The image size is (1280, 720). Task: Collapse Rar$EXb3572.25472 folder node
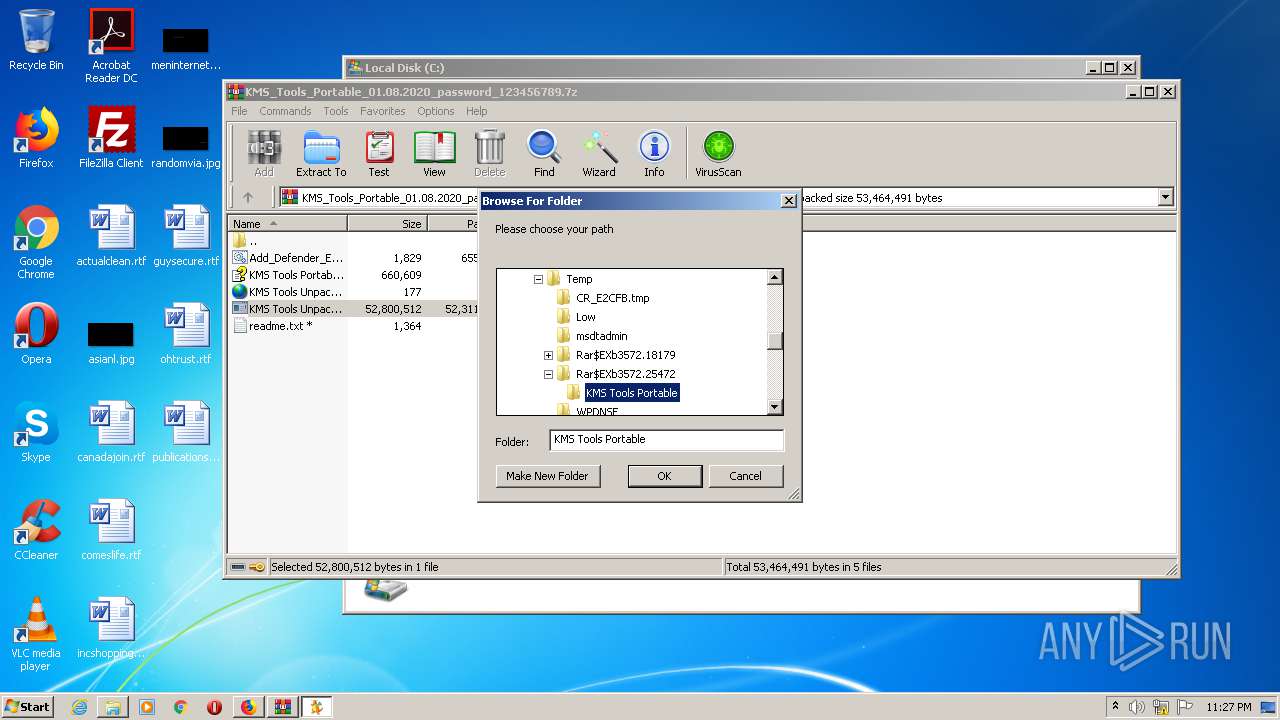point(548,374)
